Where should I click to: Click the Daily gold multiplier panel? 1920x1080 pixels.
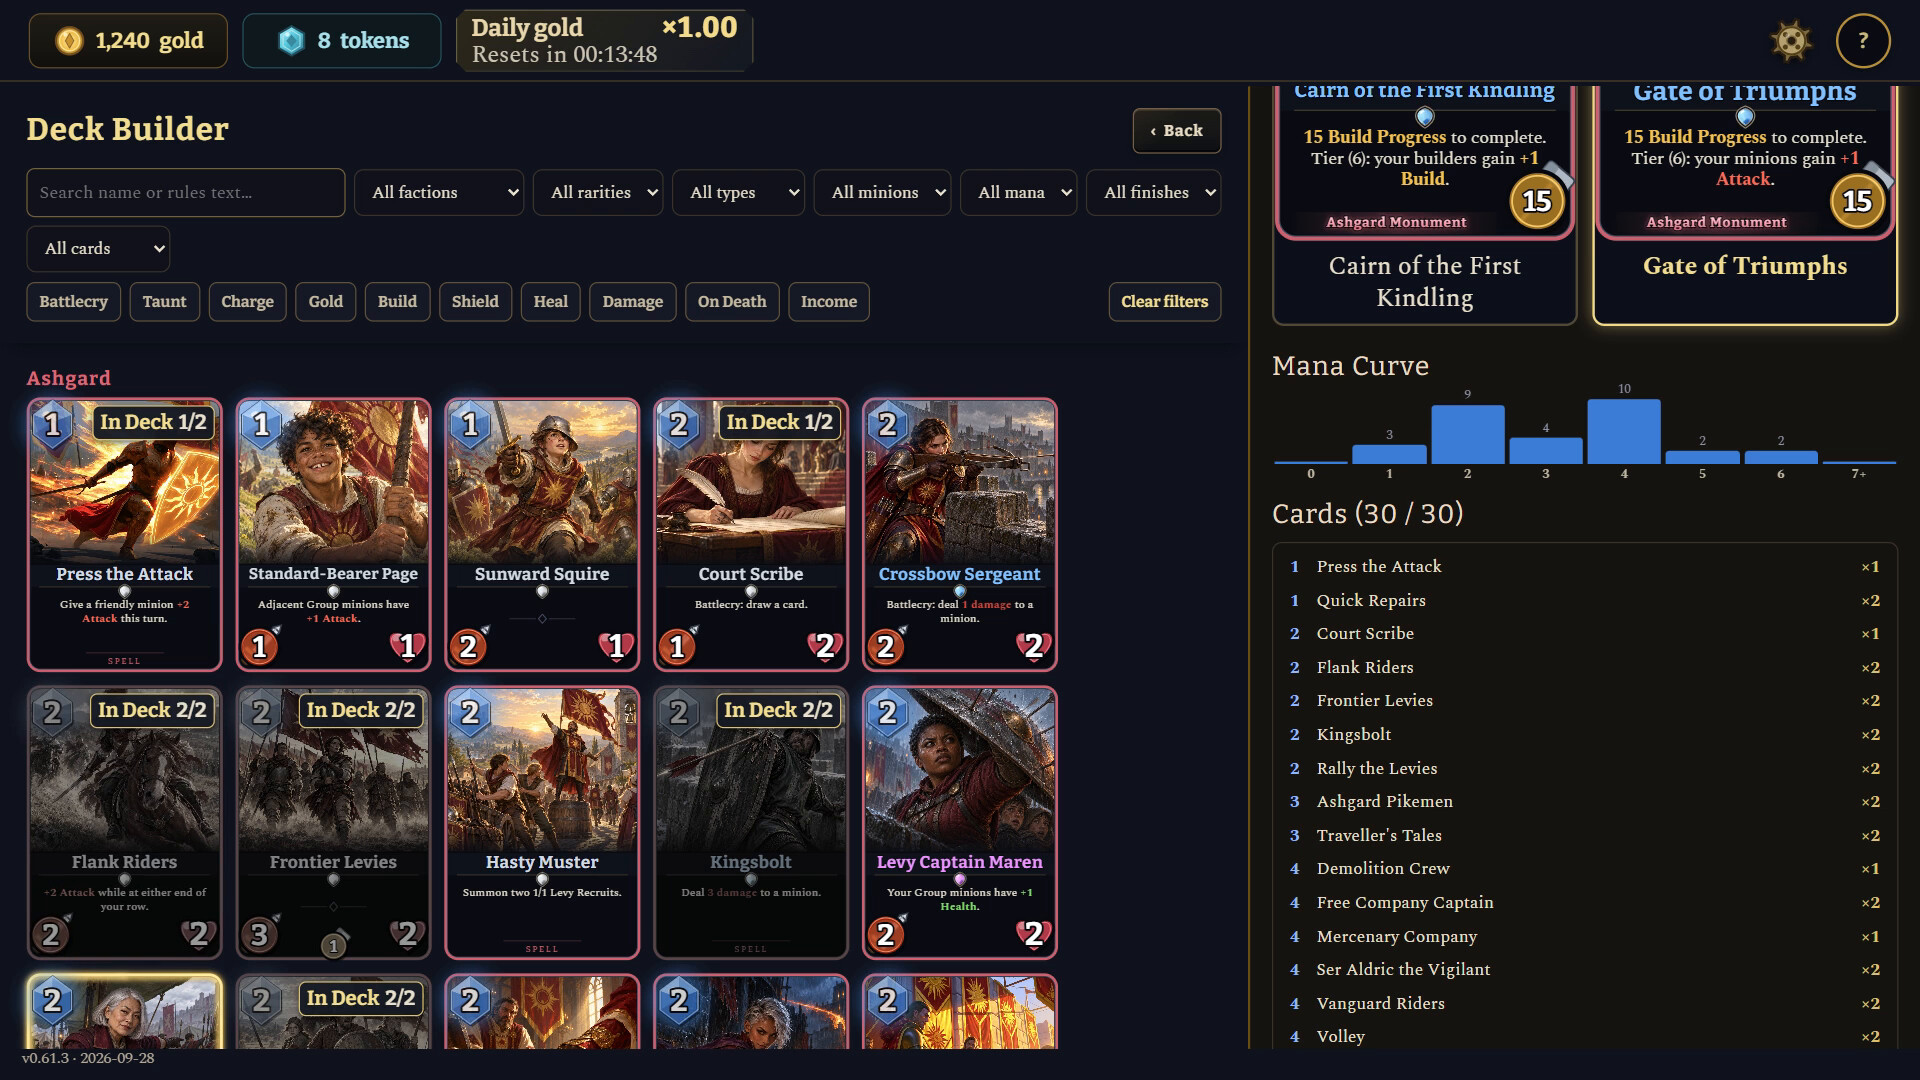click(604, 41)
